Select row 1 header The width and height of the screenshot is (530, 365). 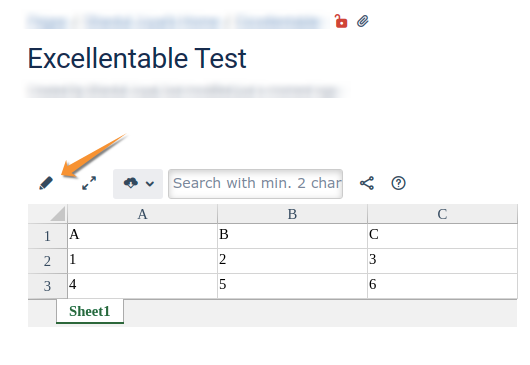[x=47, y=236]
